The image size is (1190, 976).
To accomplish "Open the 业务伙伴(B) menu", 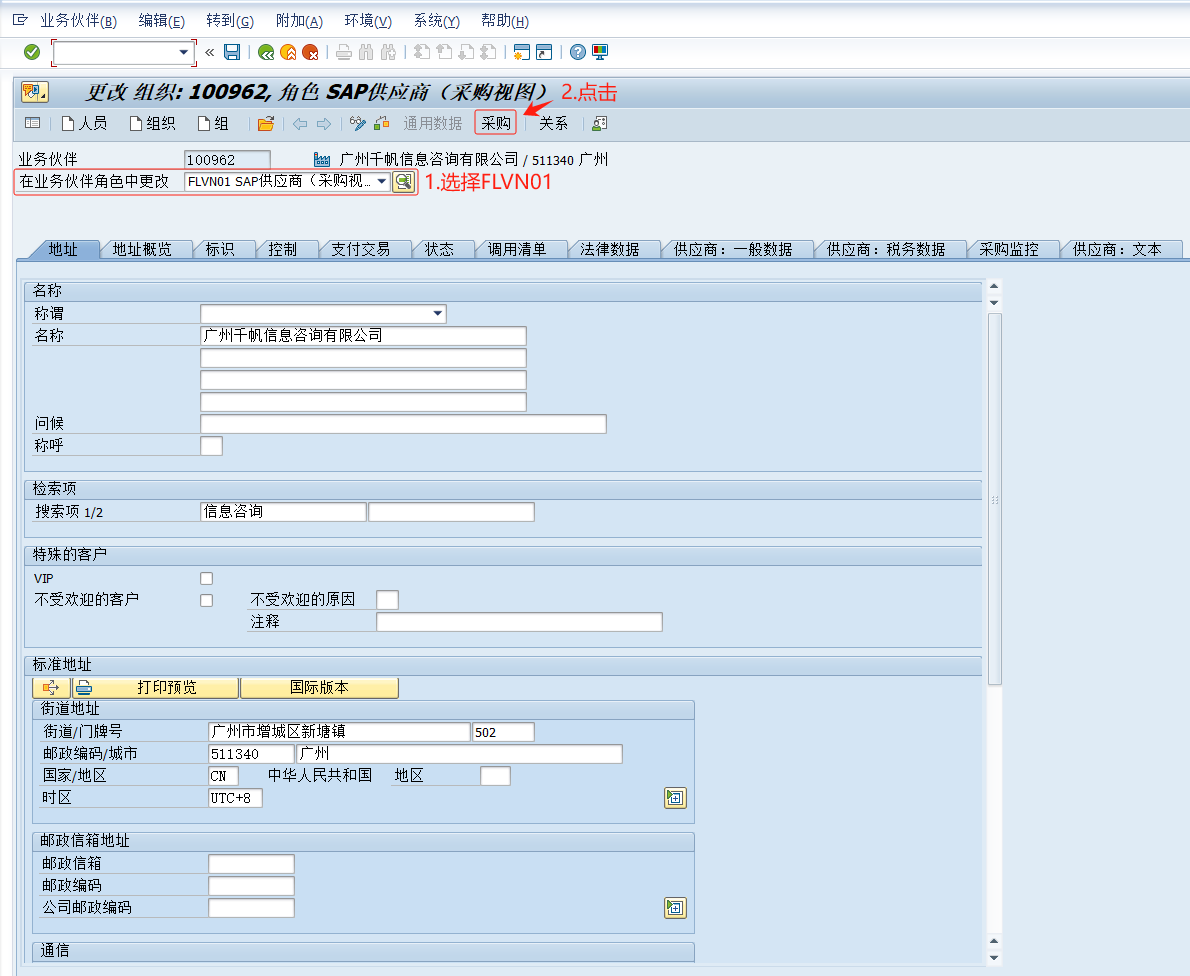I will (x=78, y=21).
